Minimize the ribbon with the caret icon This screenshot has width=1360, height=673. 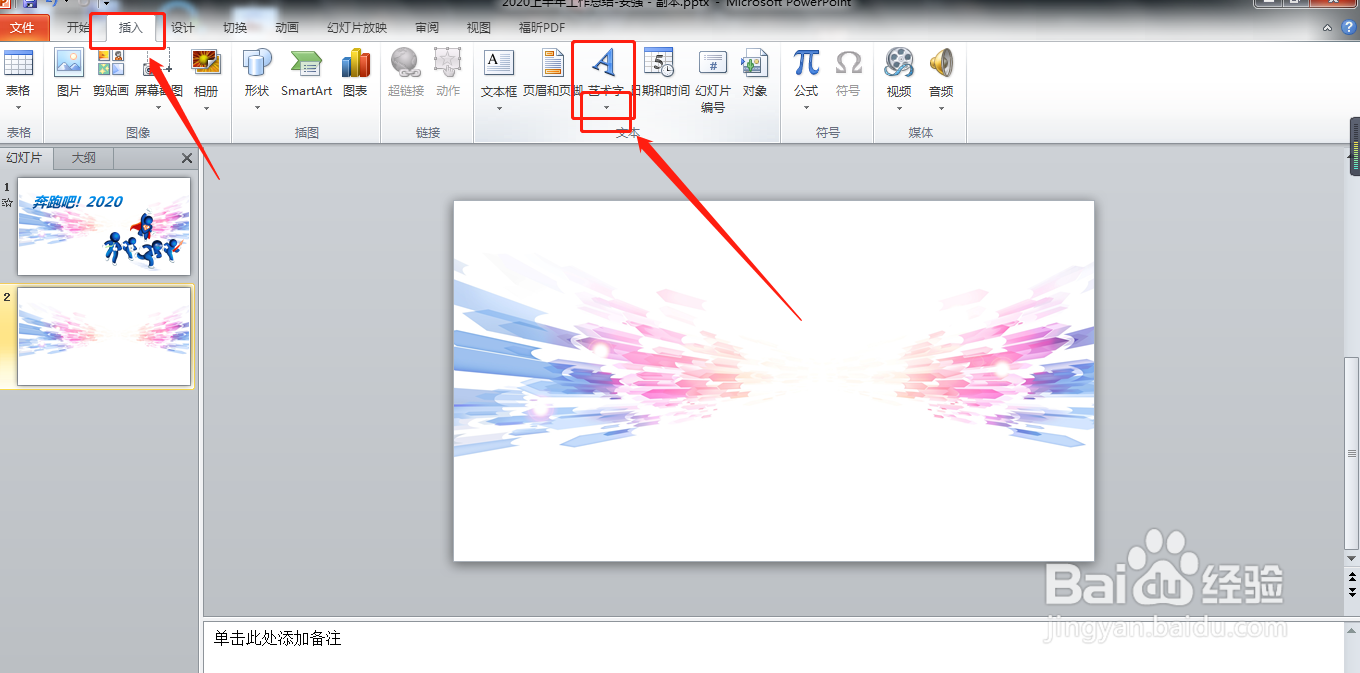[x=1327, y=28]
